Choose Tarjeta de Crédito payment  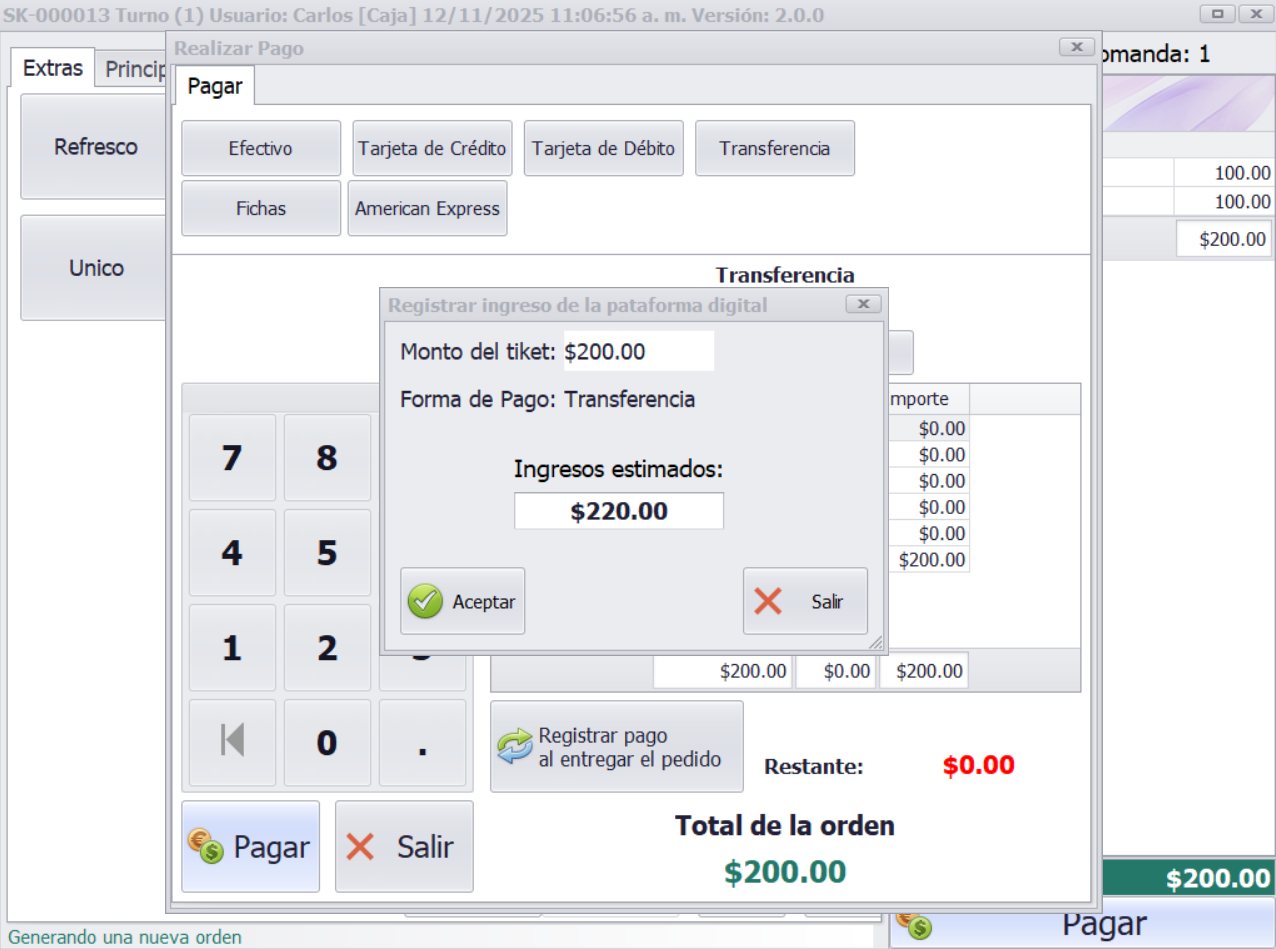[432, 148]
